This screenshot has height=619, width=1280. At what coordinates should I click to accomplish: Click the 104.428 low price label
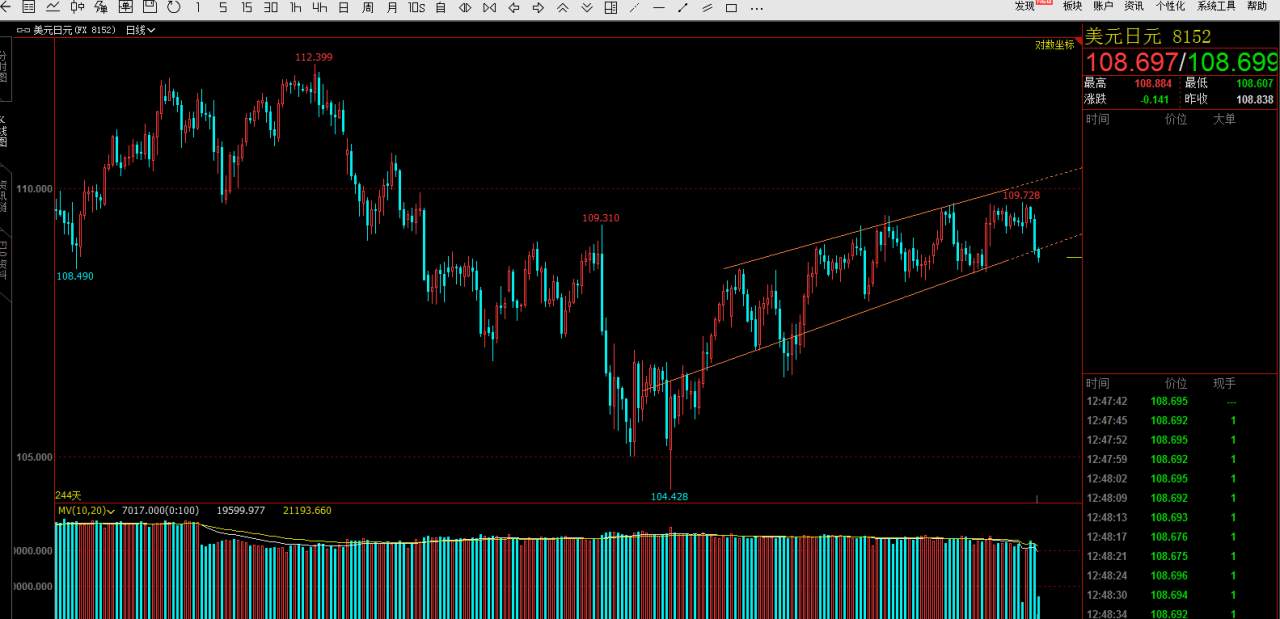[x=669, y=496]
